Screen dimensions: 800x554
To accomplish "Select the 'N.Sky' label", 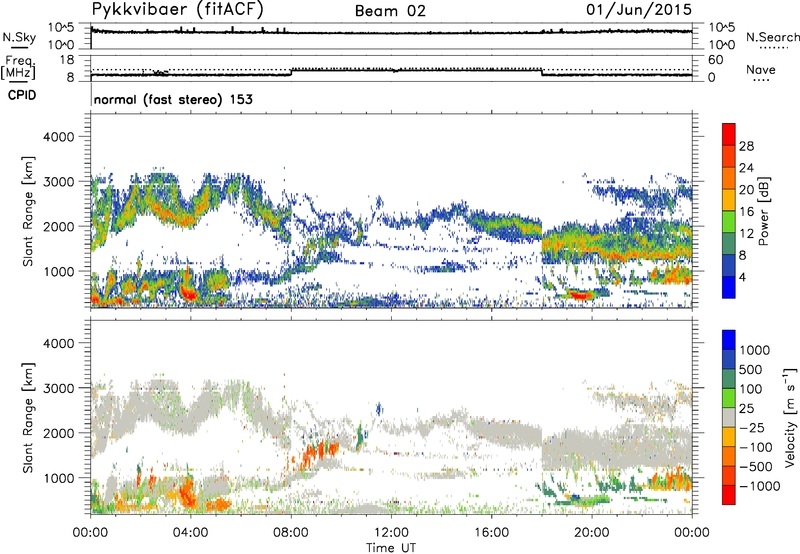I will pos(19,37).
